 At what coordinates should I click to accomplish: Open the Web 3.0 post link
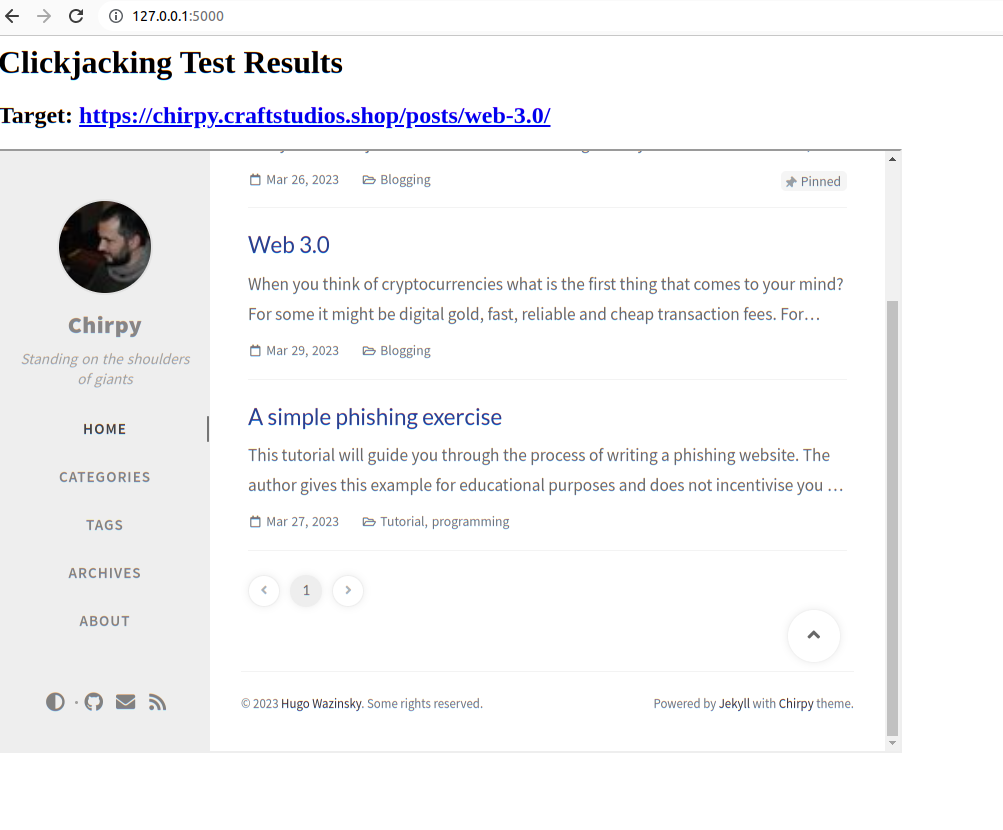pyautogui.click(x=288, y=244)
